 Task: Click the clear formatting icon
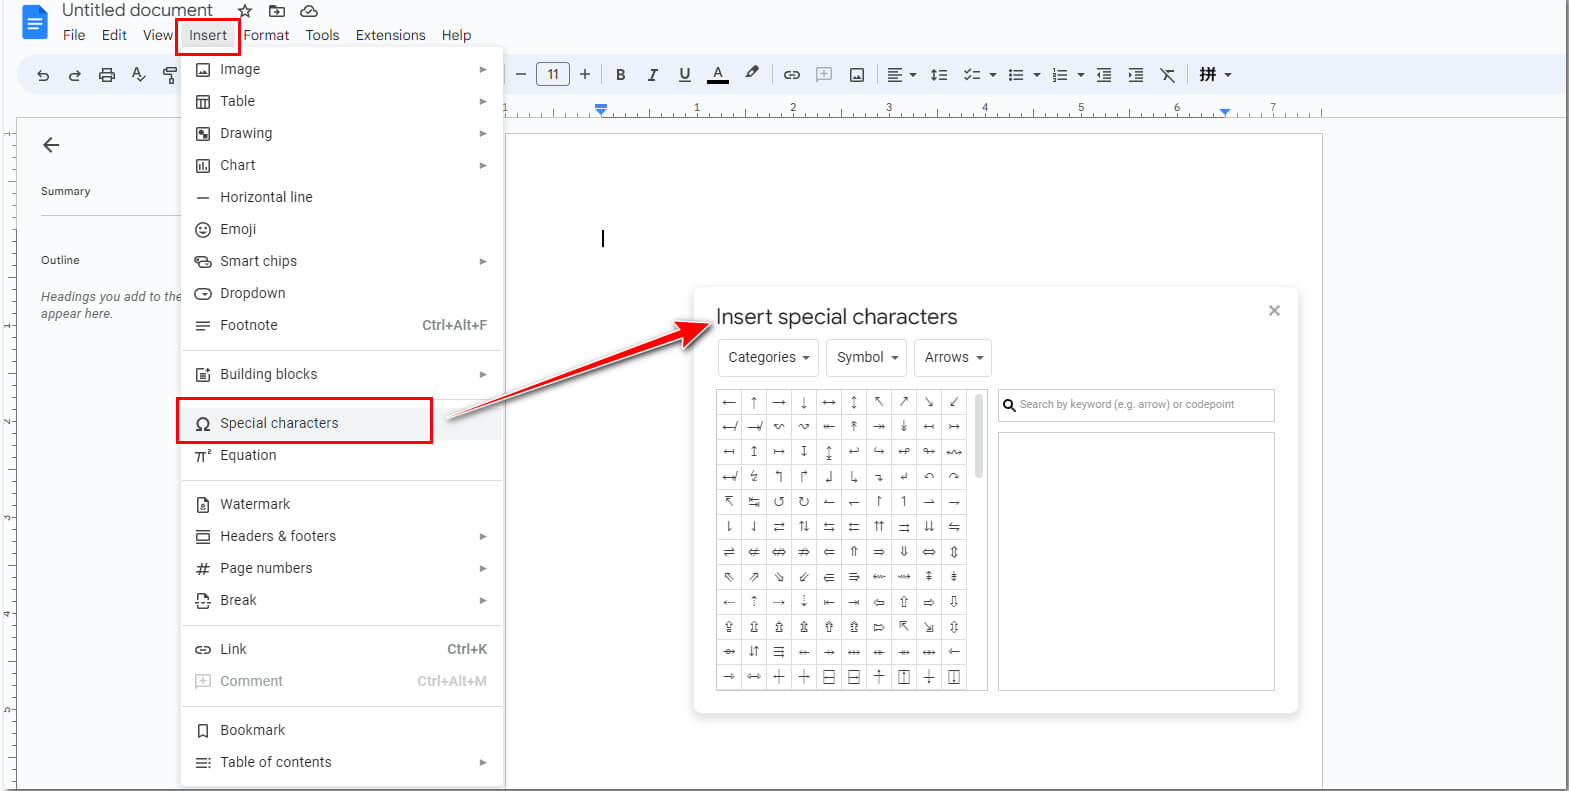1167,75
